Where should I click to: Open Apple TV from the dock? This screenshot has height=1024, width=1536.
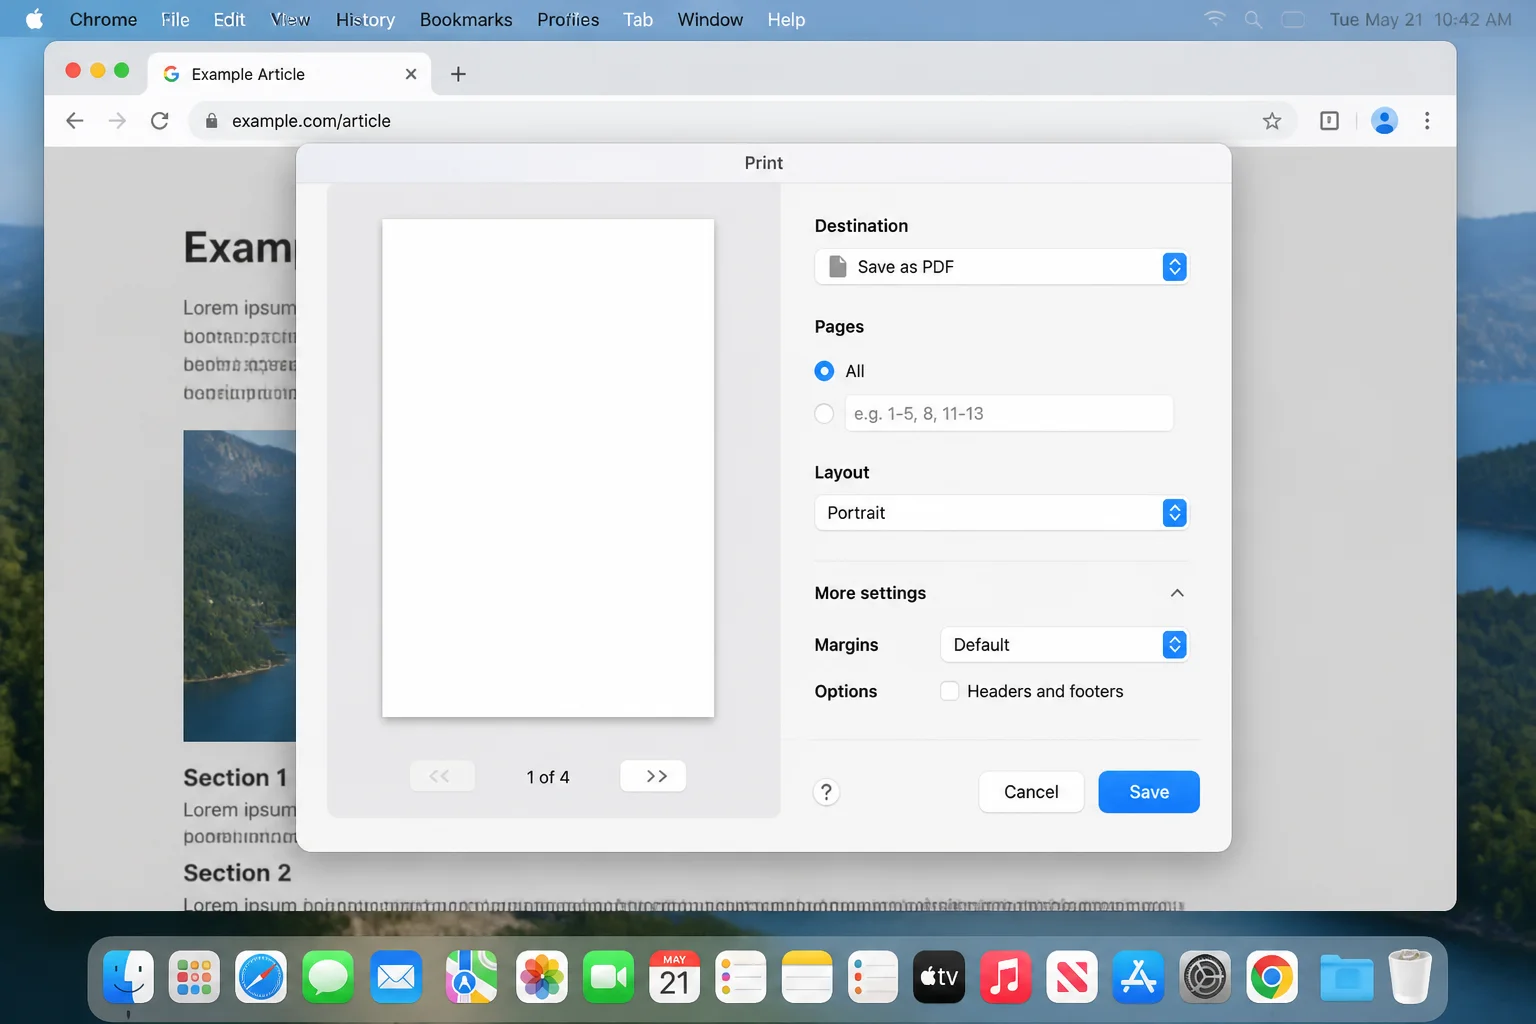[x=939, y=977]
